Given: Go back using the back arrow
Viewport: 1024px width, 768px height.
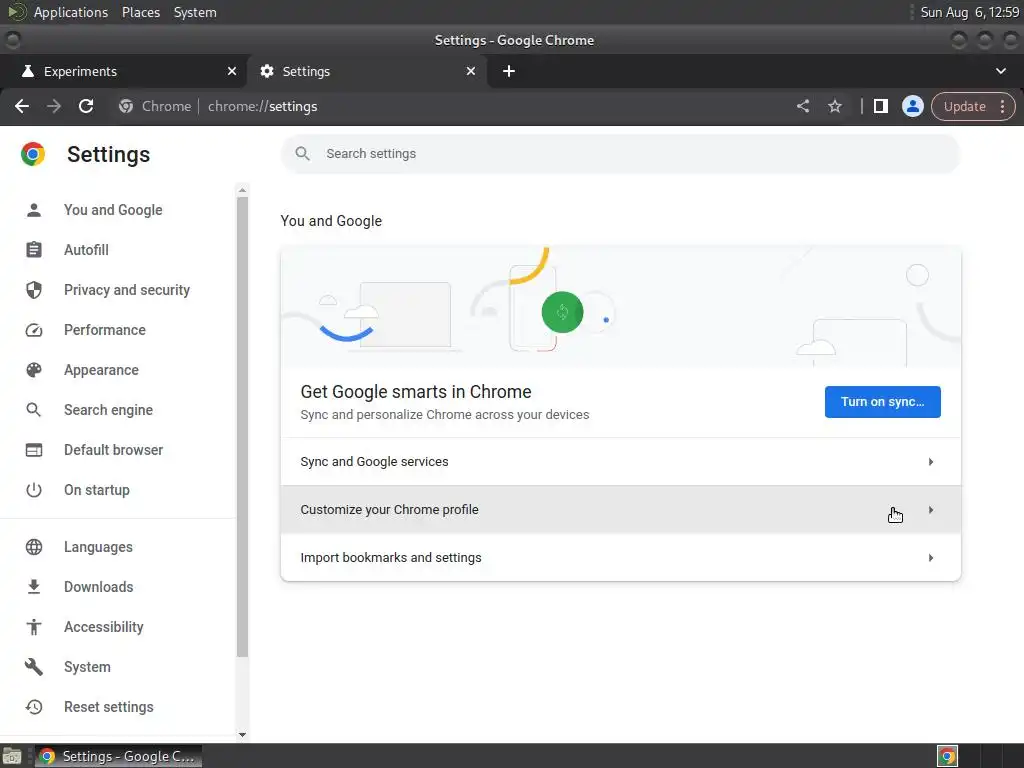Looking at the screenshot, I should 22,106.
